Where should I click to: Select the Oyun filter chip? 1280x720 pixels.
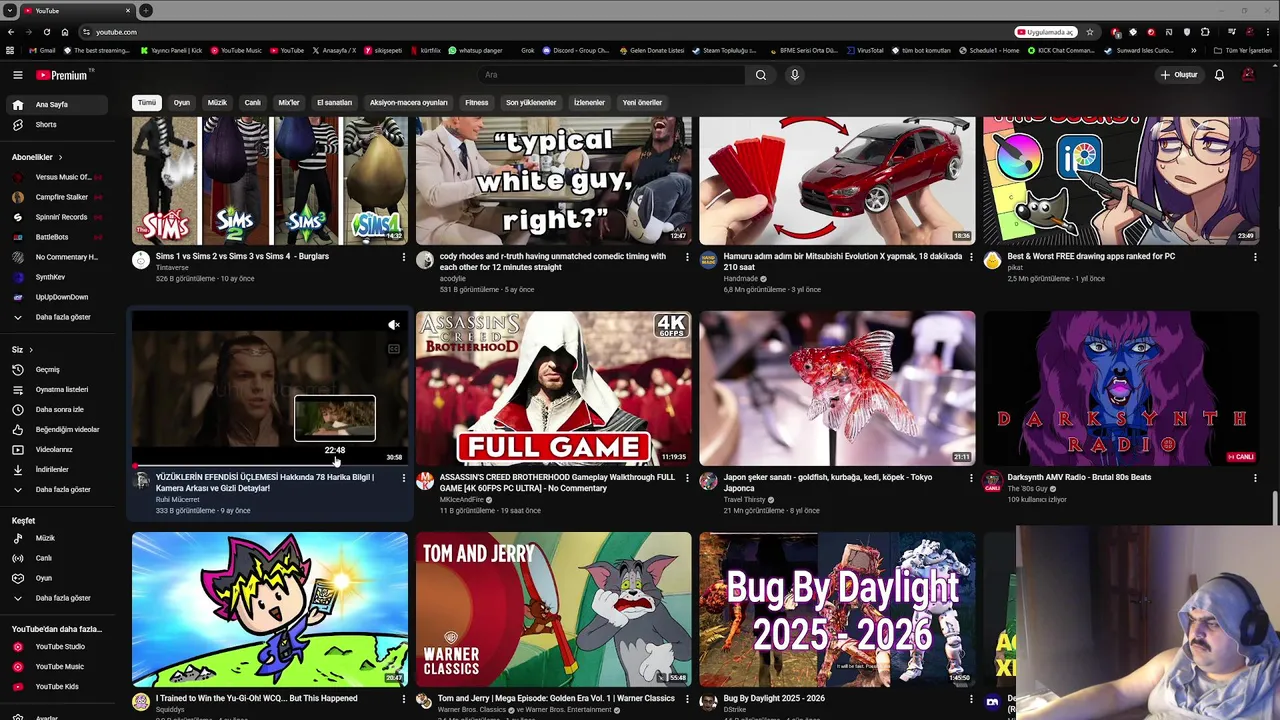pos(182,102)
